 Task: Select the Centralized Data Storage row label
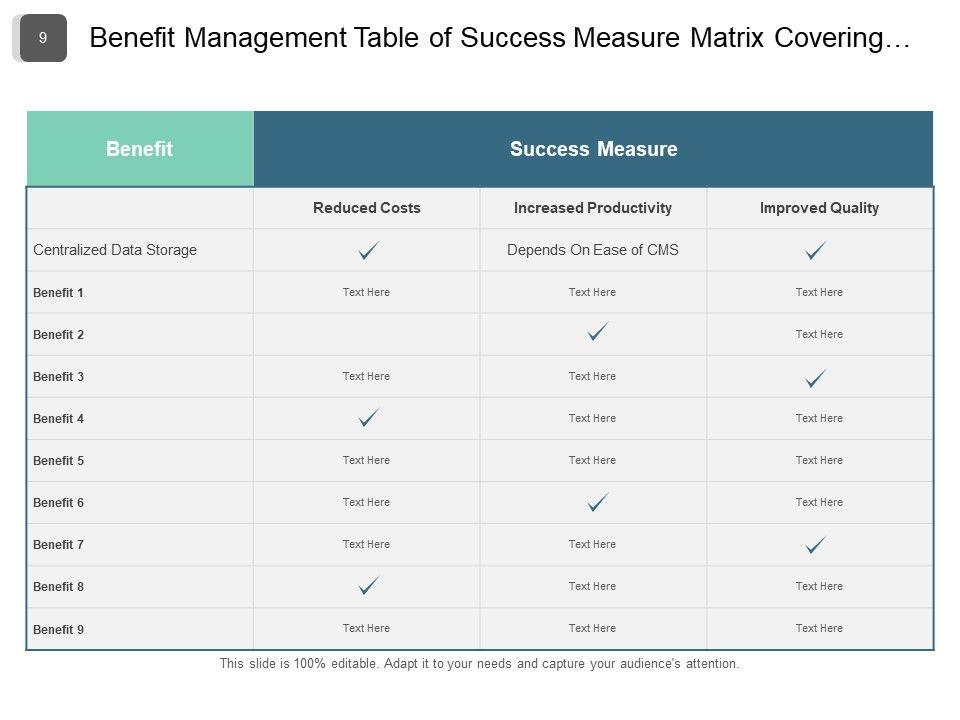tap(115, 250)
